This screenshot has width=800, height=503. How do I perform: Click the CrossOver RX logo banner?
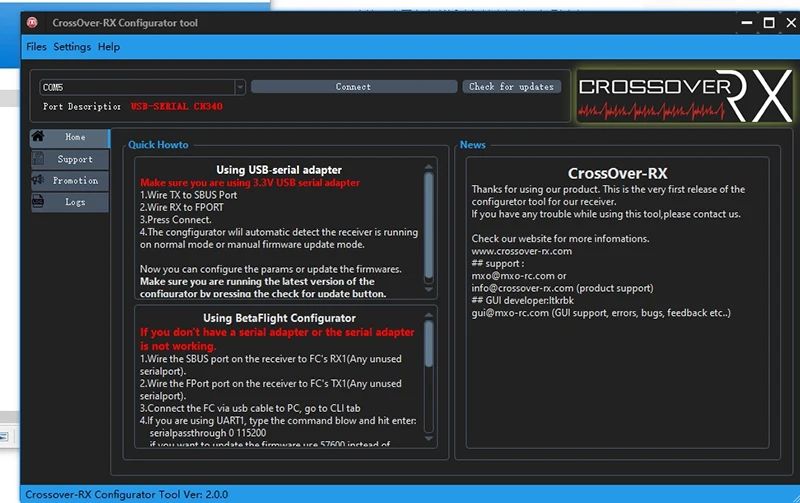click(x=685, y=96)
